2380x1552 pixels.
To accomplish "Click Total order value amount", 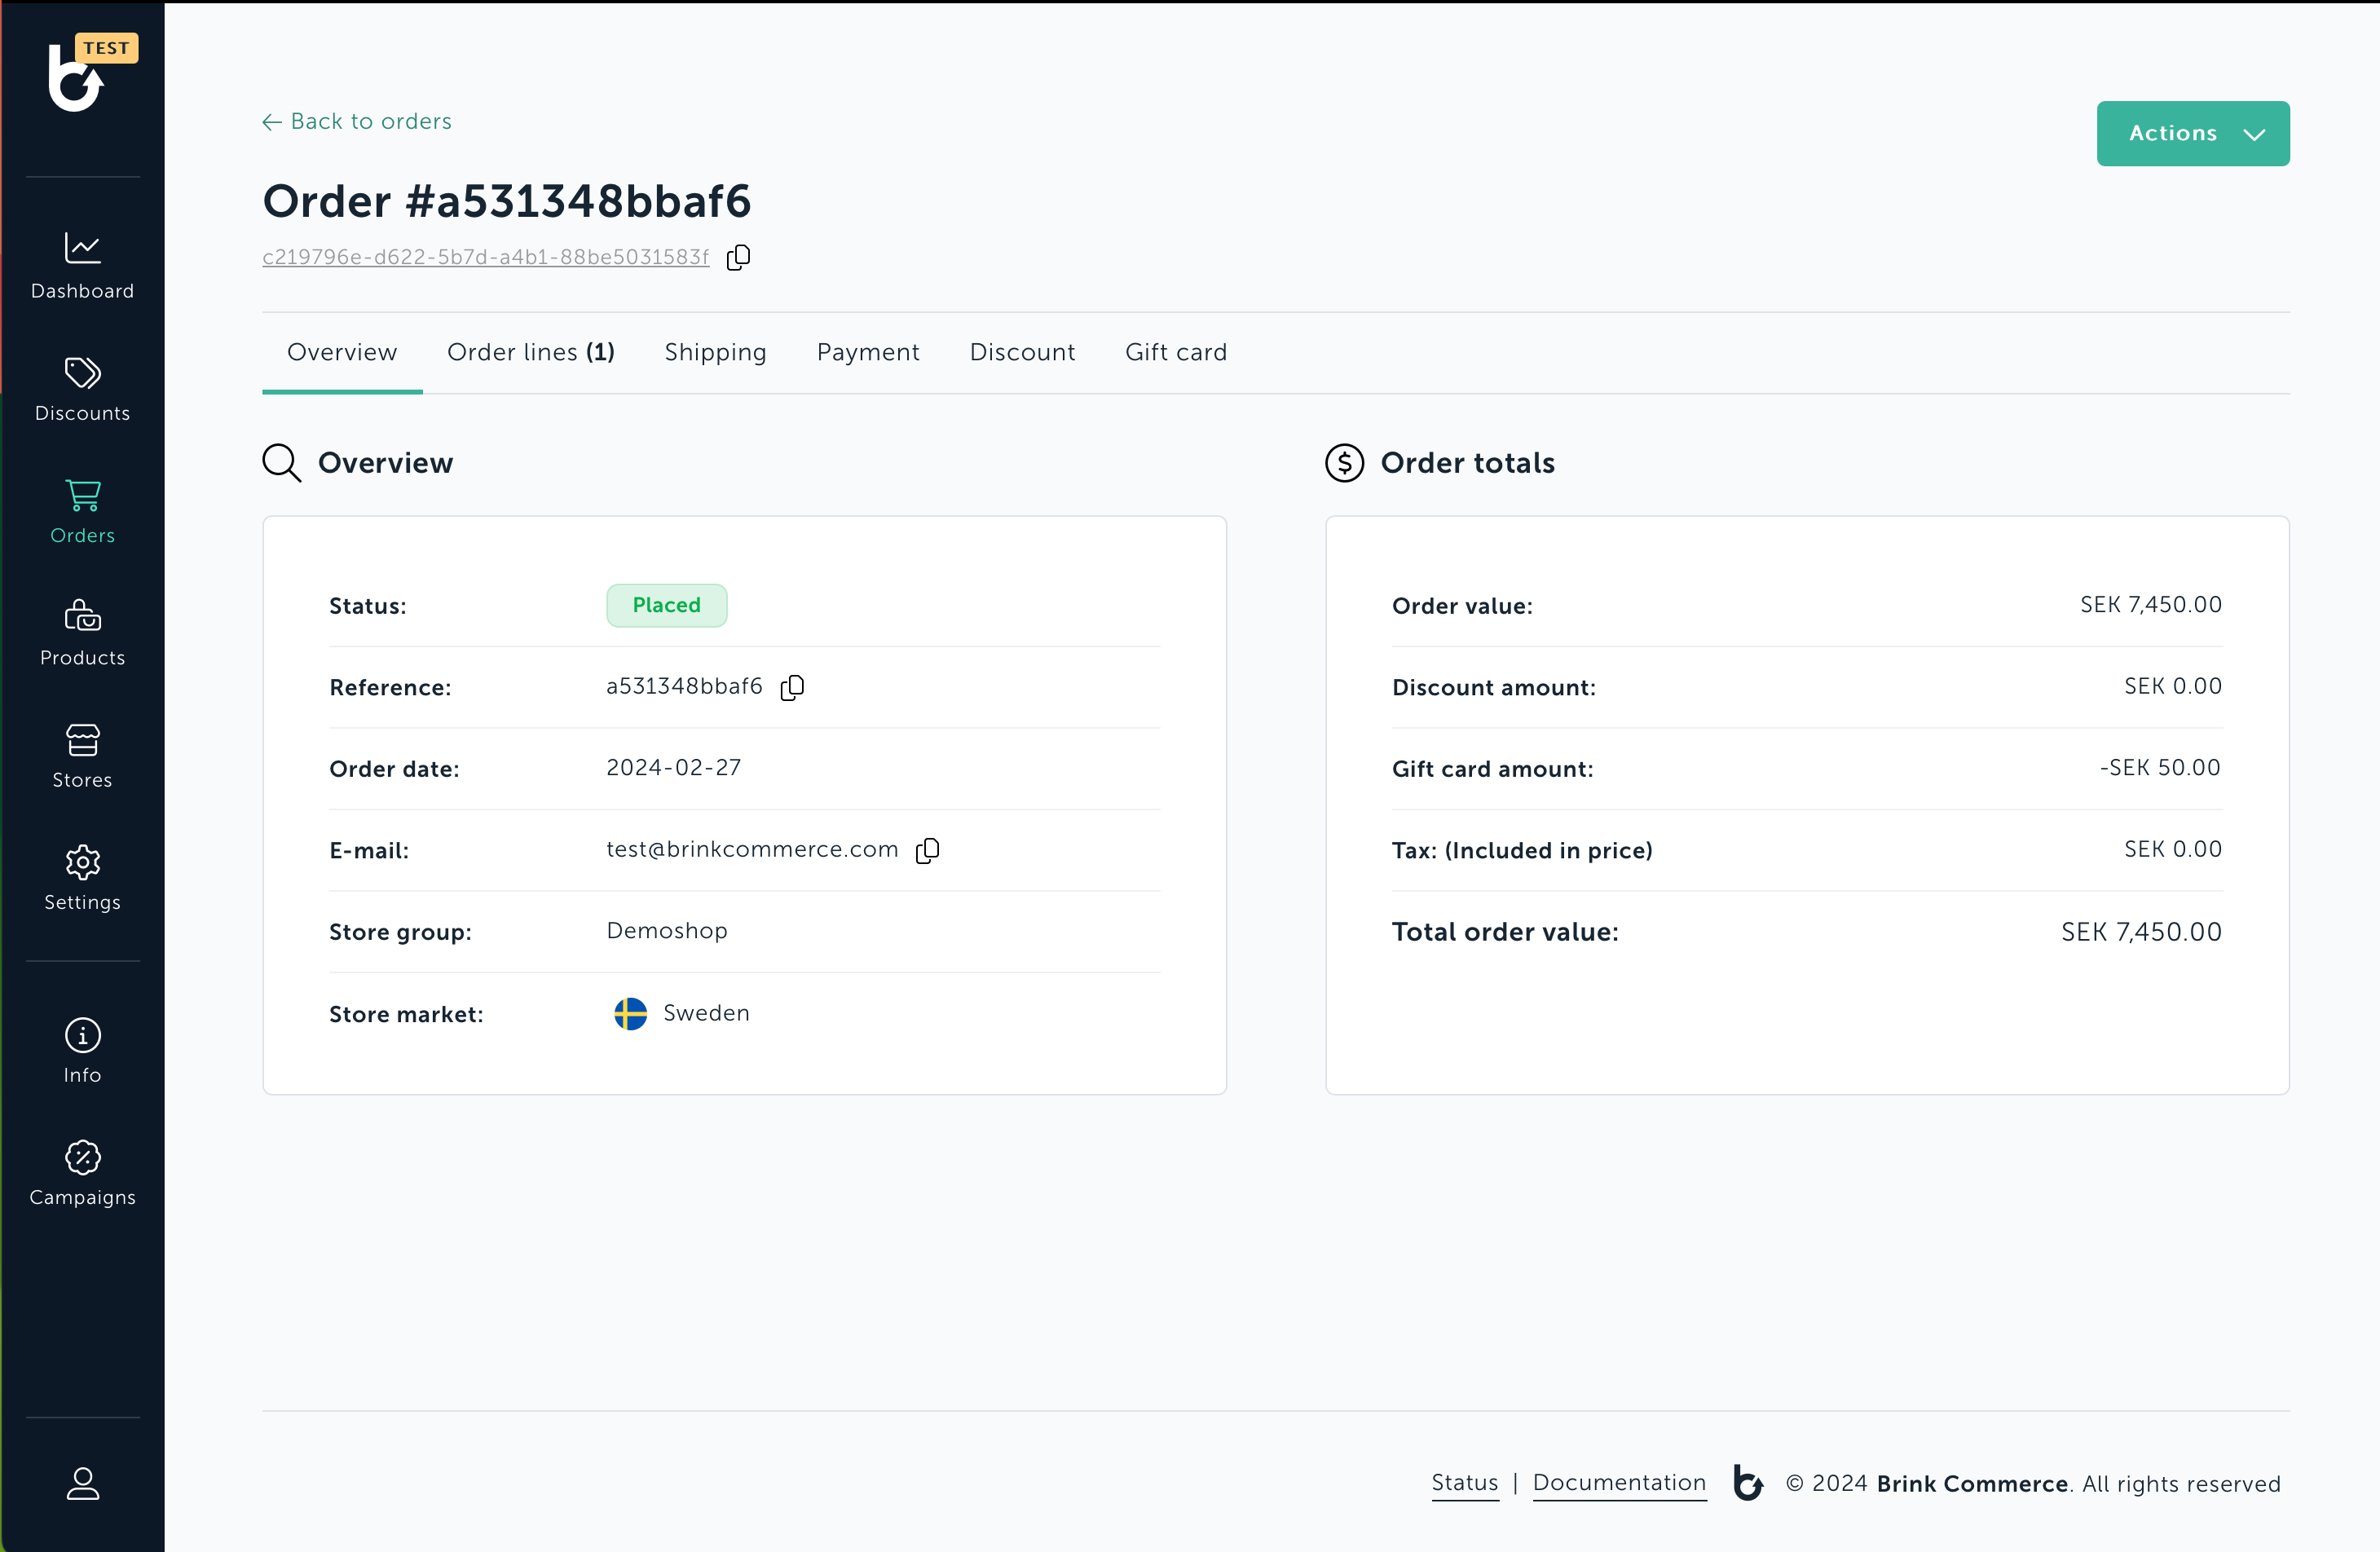I will [x=2141, y=932].
